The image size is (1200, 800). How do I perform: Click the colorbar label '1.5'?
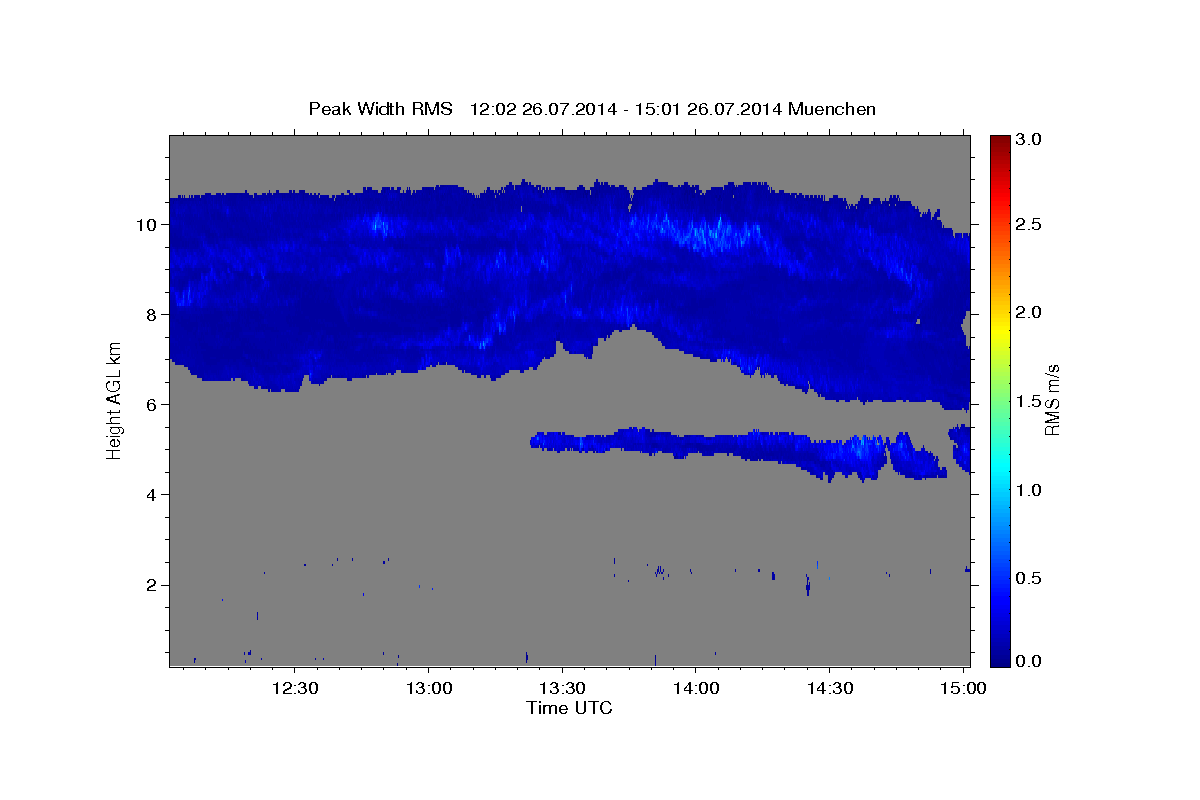pyautogui.click(x=1031, y=401)
